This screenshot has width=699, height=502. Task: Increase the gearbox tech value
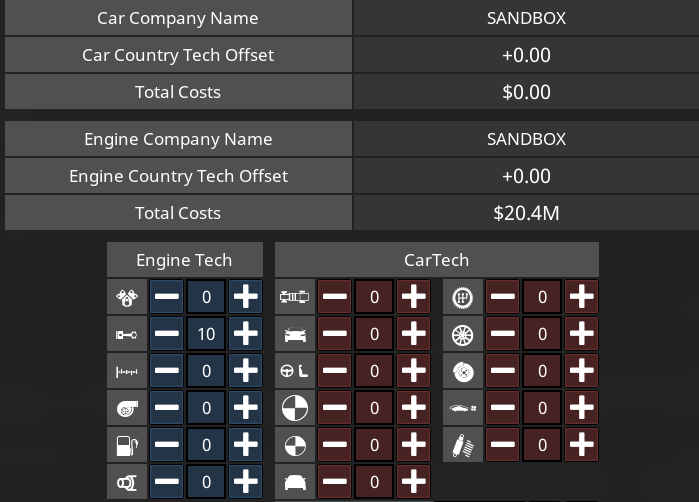coord(581,297)
